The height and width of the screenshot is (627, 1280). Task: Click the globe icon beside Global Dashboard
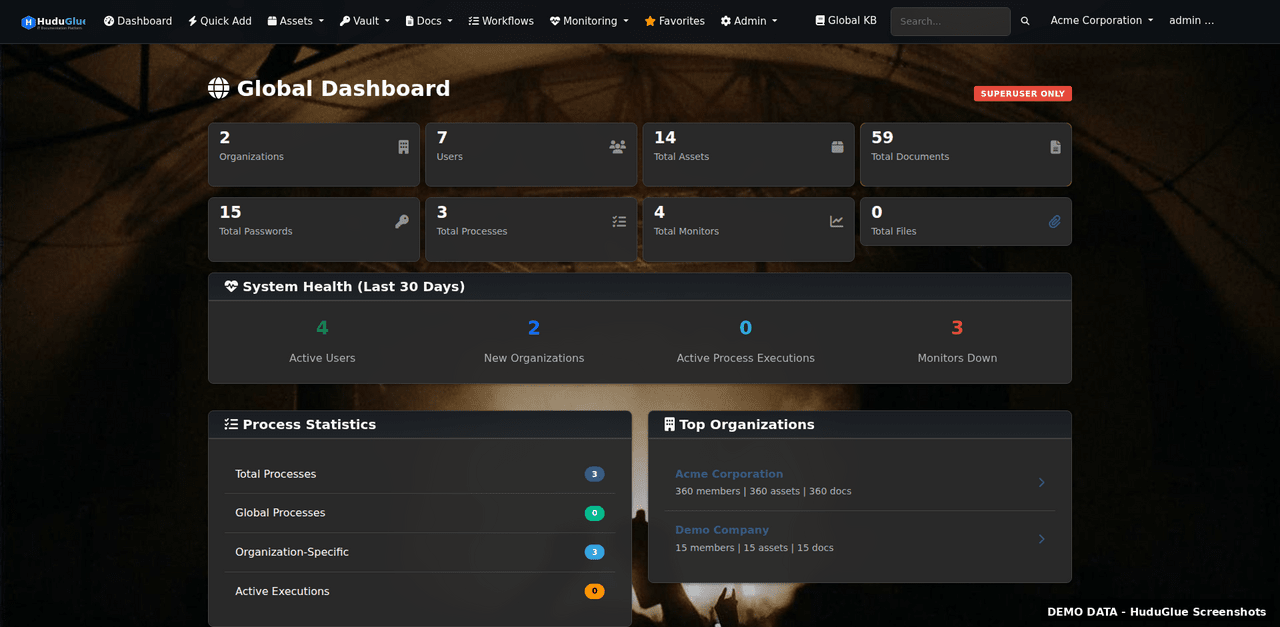pos(219,89)
